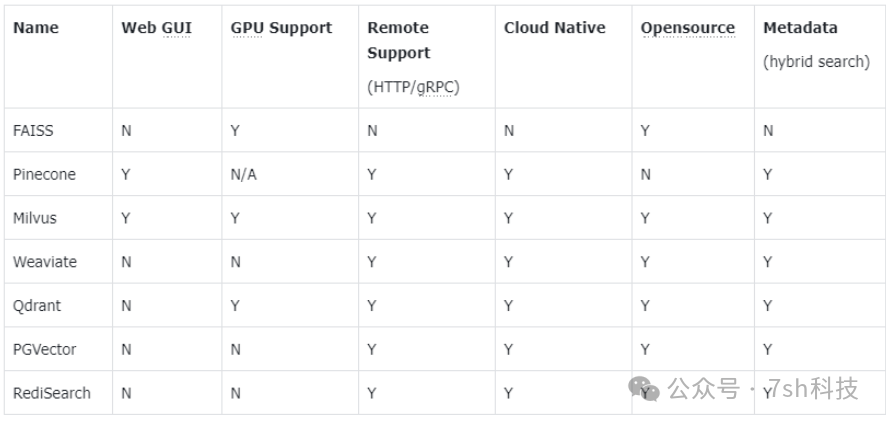Click the "7sh科技" watermark text
This screenshot has width=886, height=423.
(816, 388)
